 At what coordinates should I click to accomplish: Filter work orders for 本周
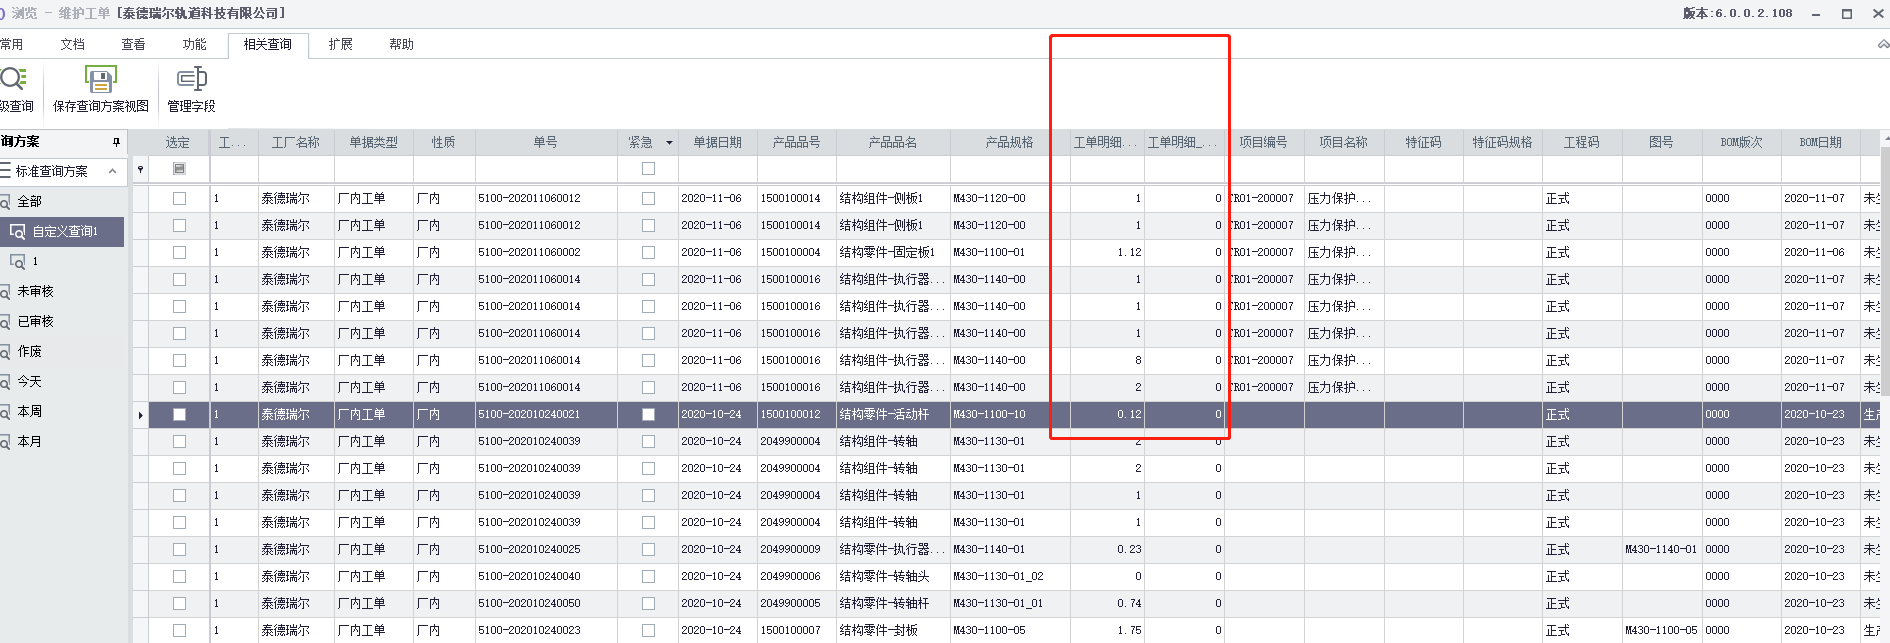[29, 411]
